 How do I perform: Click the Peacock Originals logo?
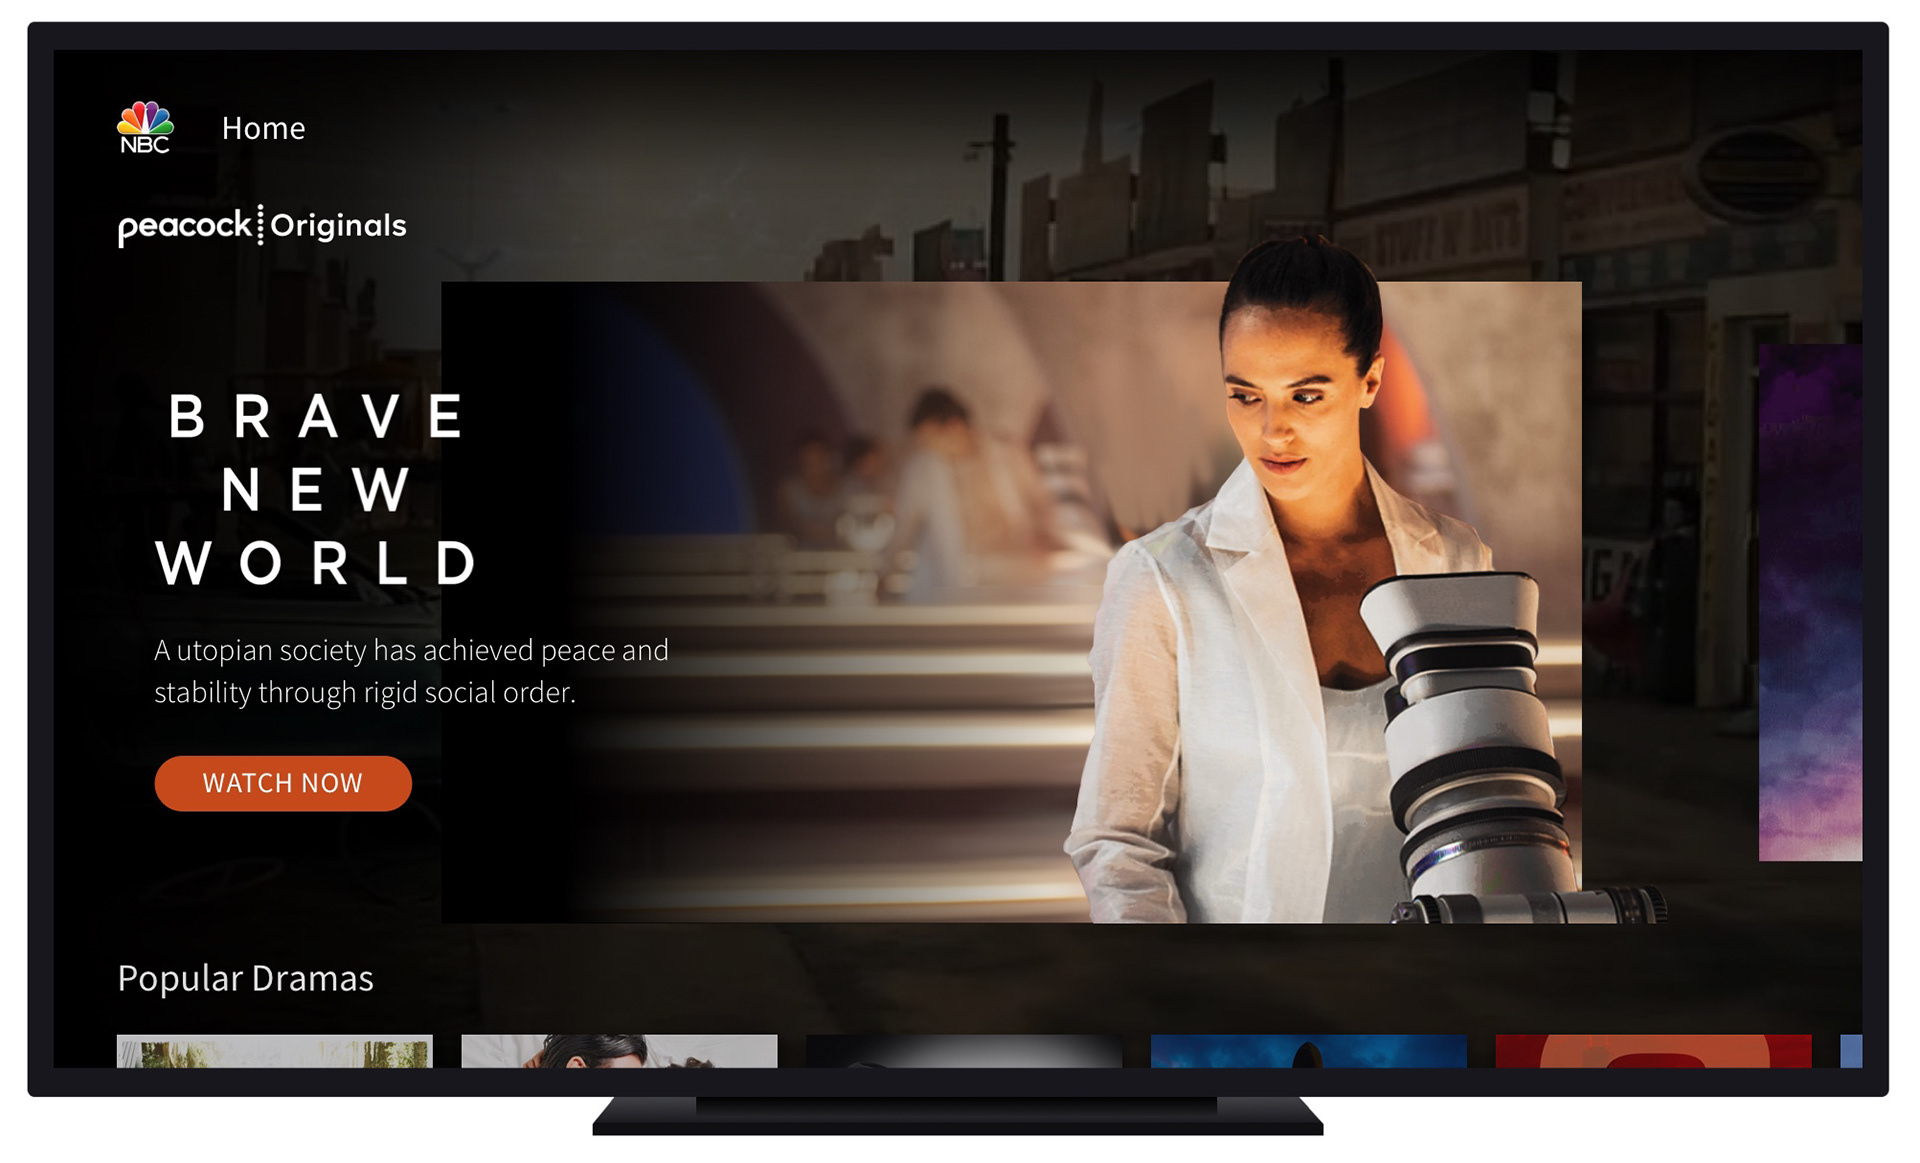tap(262, 226)
